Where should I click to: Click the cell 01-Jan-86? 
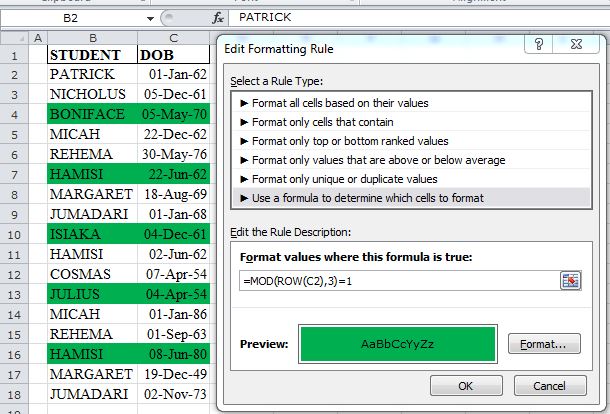(x=174, y=314)
